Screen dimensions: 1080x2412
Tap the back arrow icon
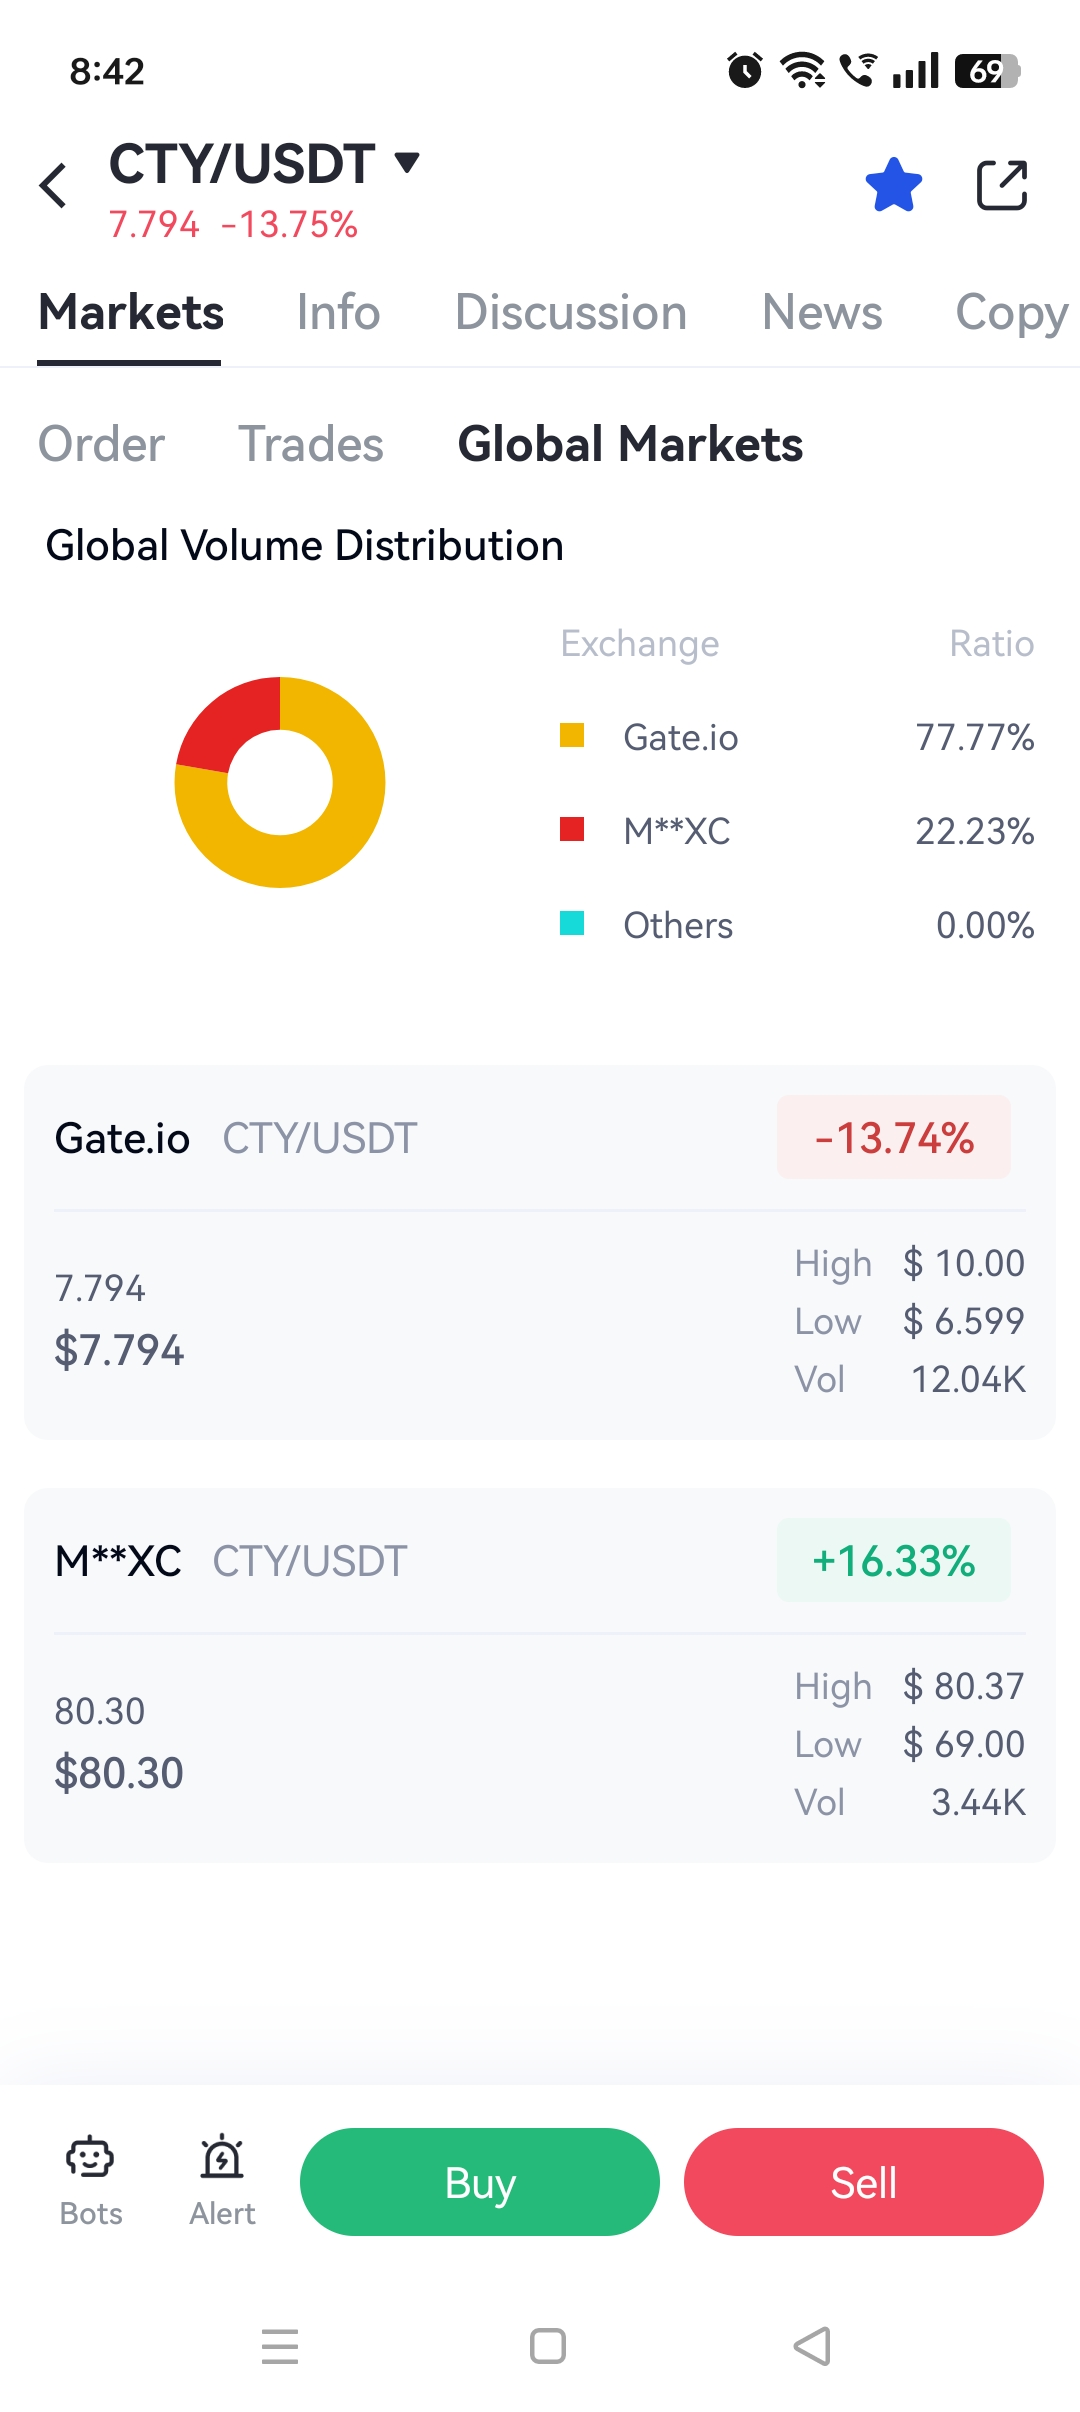(x=54, y=186)
